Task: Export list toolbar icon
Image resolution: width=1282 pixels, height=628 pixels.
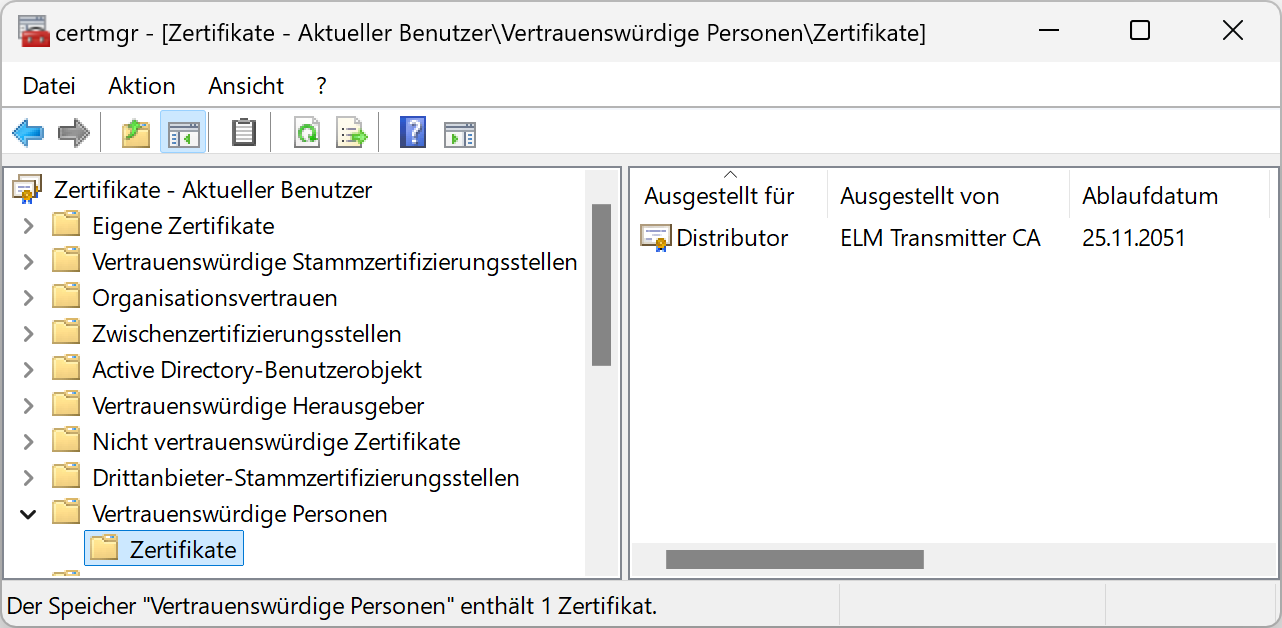Action: [352, 132]
